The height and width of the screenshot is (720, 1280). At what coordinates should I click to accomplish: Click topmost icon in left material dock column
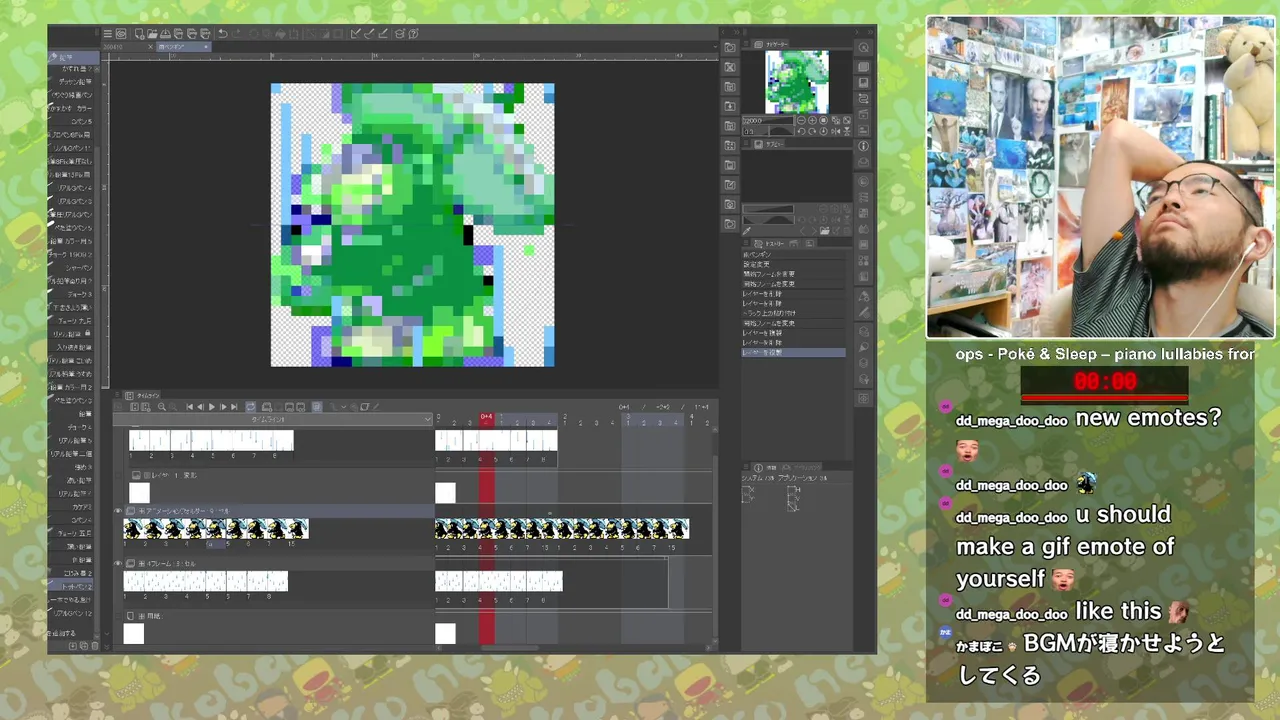tap(730, 47)
